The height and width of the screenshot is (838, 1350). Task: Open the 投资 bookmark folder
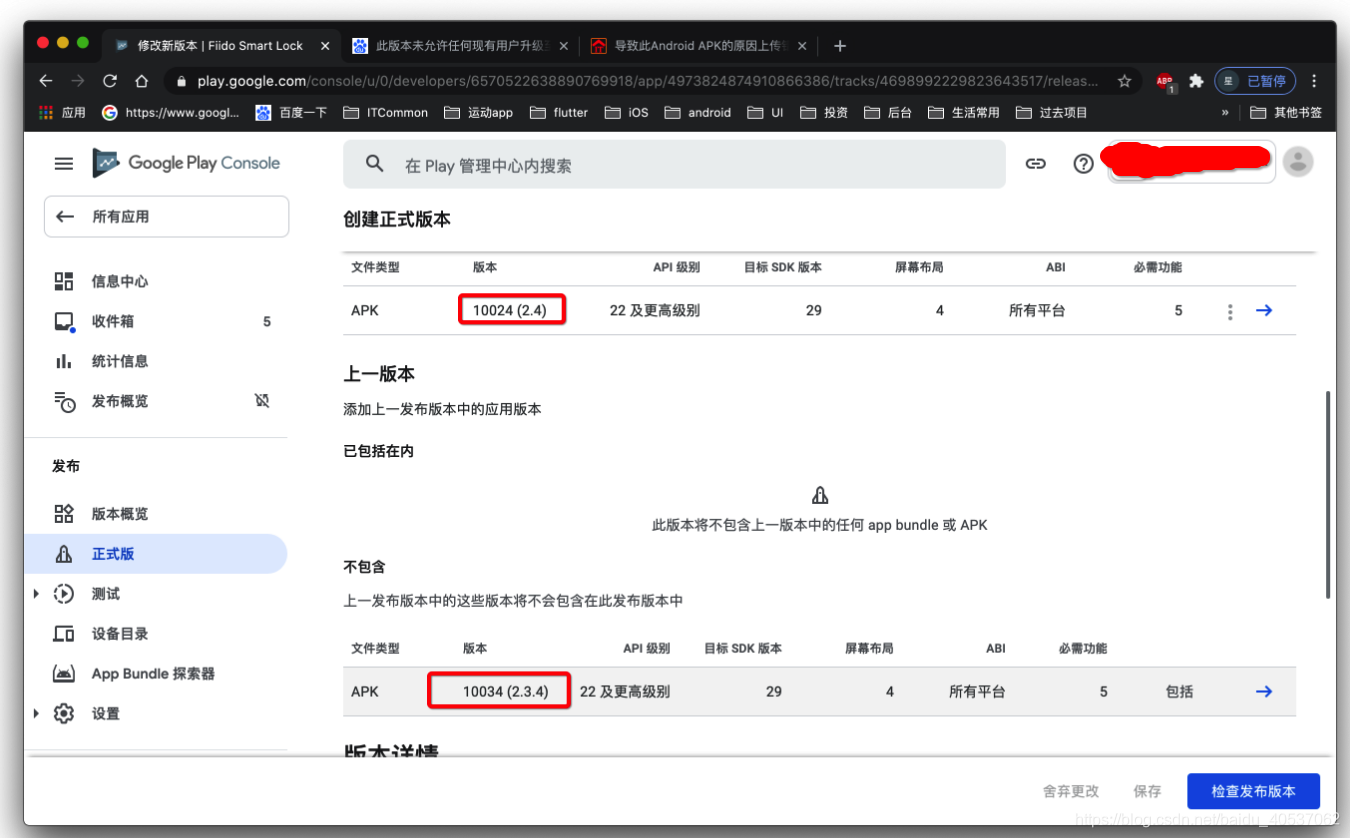[x=824, y=112]
